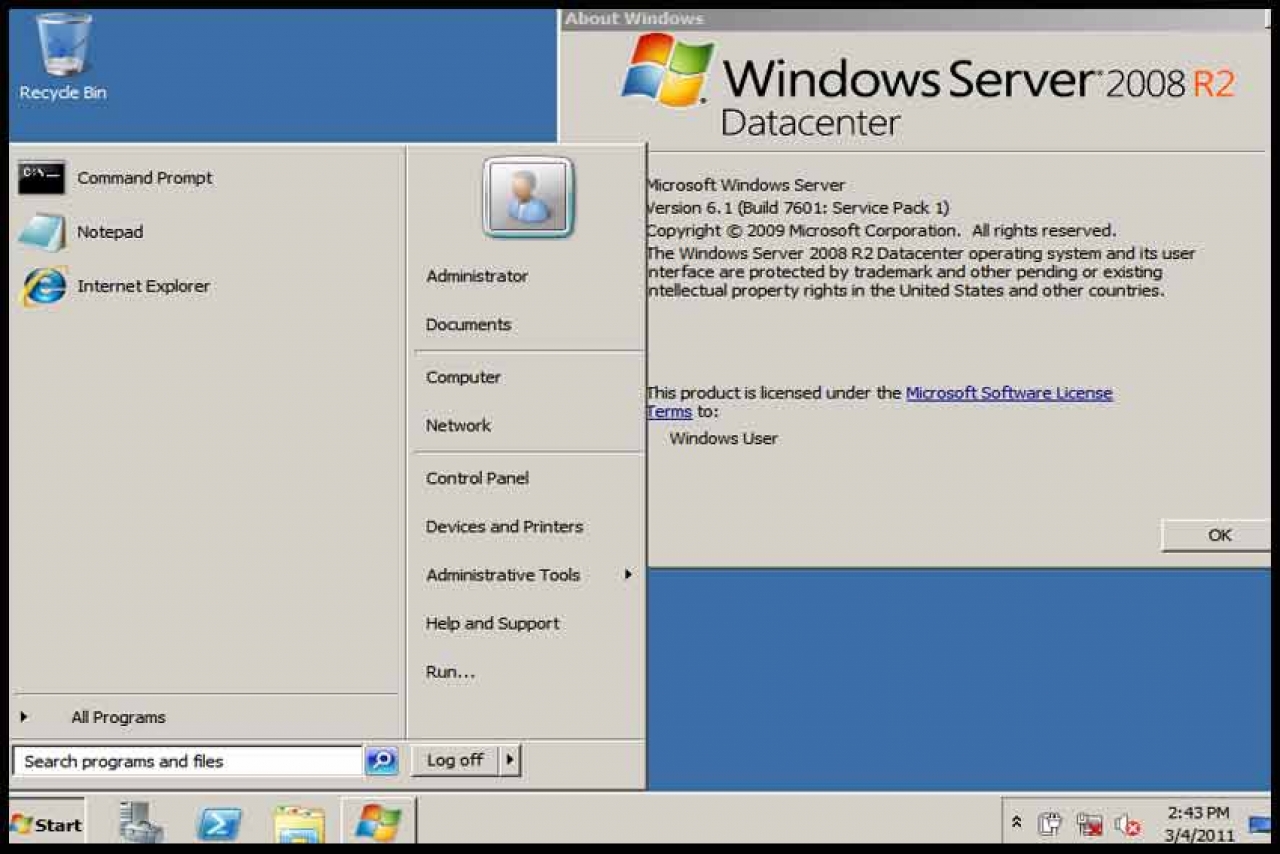Click OK in About Windows dialog
This screenshot has height=854, width=1280.
click(1215, 536)
